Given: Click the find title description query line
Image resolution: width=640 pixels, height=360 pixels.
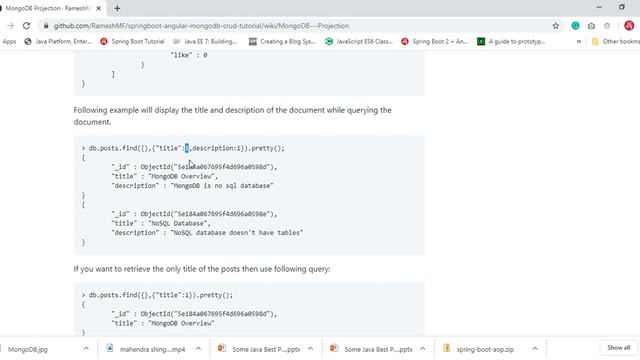Looking at the screenshot, I should (x=183, y=148).
